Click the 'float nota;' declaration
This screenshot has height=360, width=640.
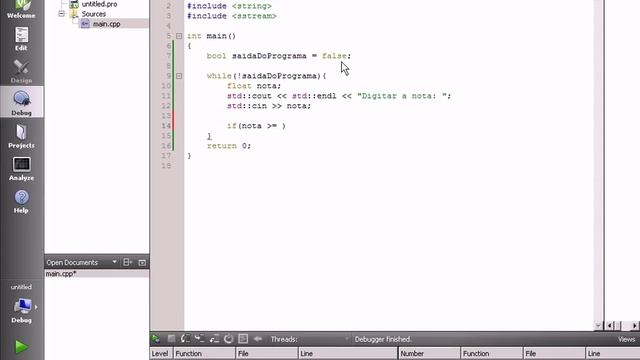coord(254,86)
